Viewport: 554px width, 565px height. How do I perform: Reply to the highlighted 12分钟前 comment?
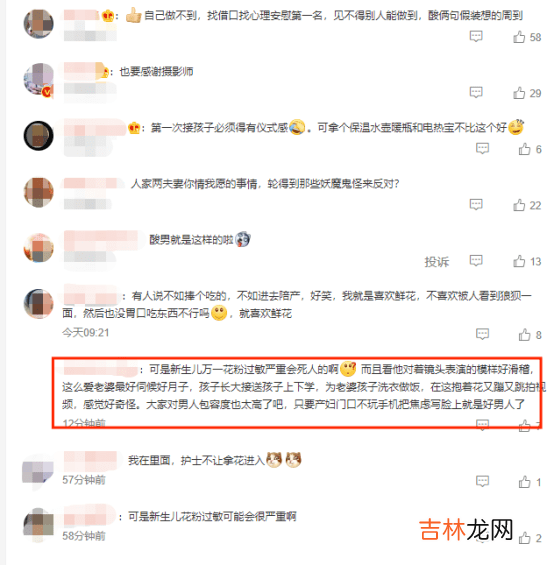point(482,424)
